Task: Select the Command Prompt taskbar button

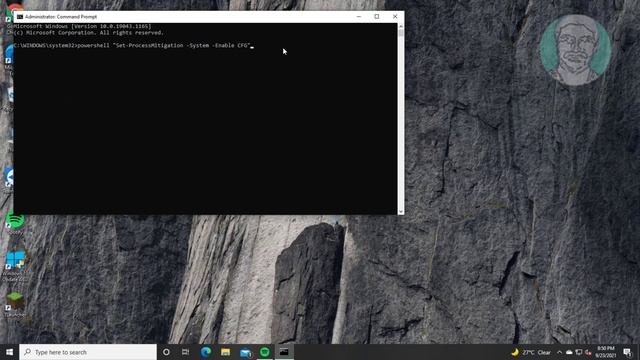Action: pyautogui.click(x=284, y=352)
